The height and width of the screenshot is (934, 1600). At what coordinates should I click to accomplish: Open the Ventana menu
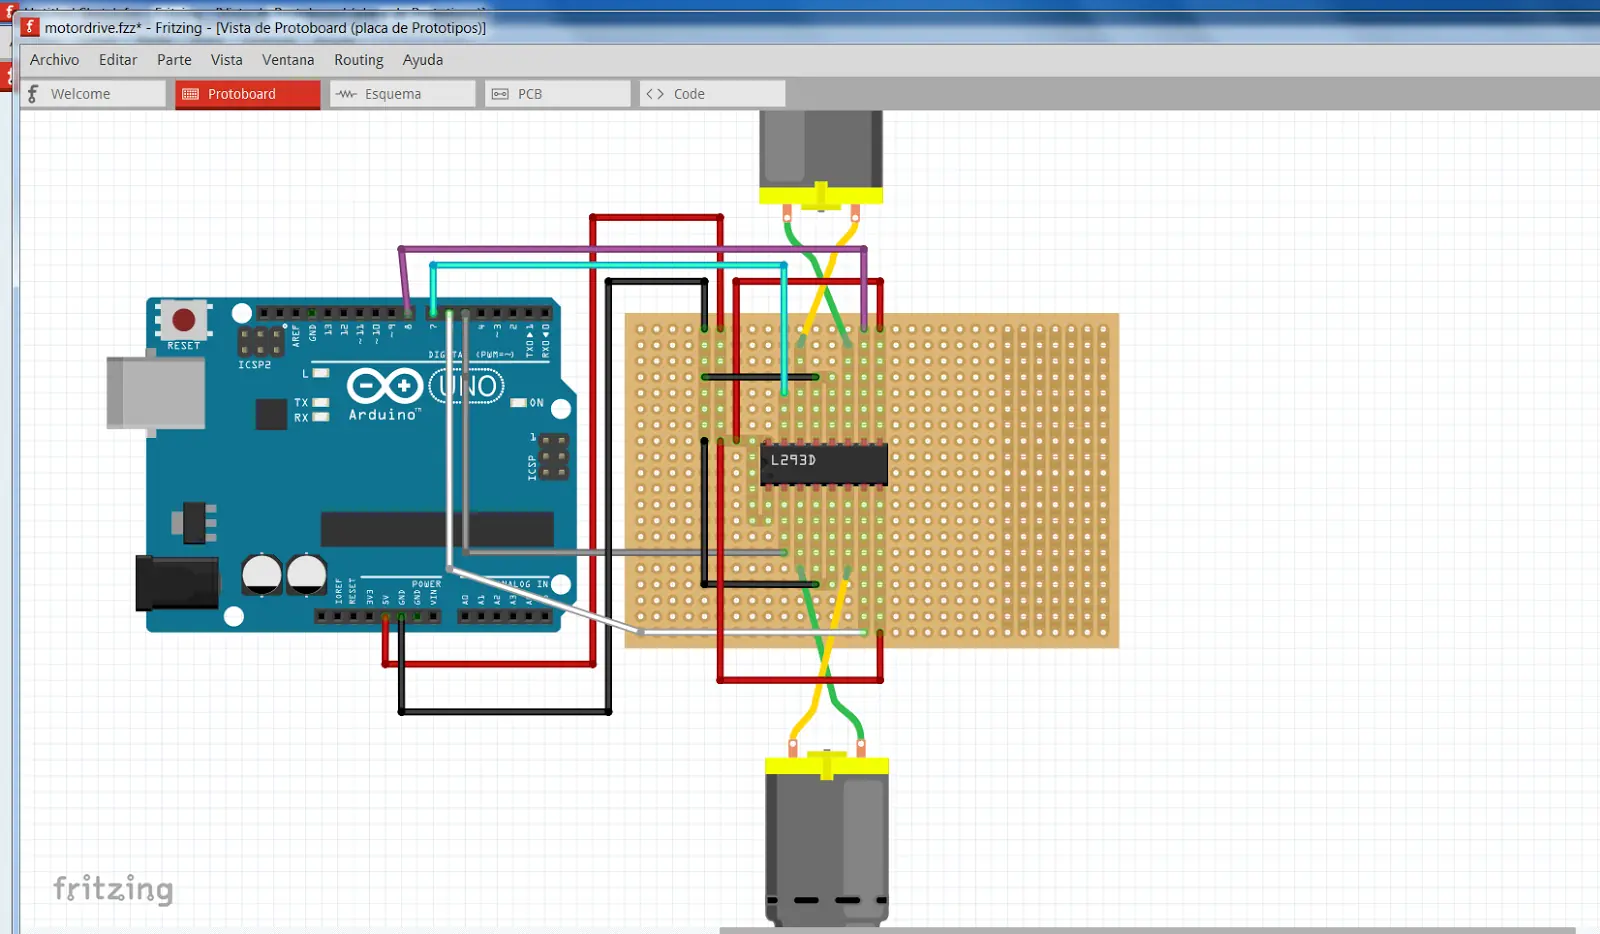pyautogui.click(x=288, y=60)
